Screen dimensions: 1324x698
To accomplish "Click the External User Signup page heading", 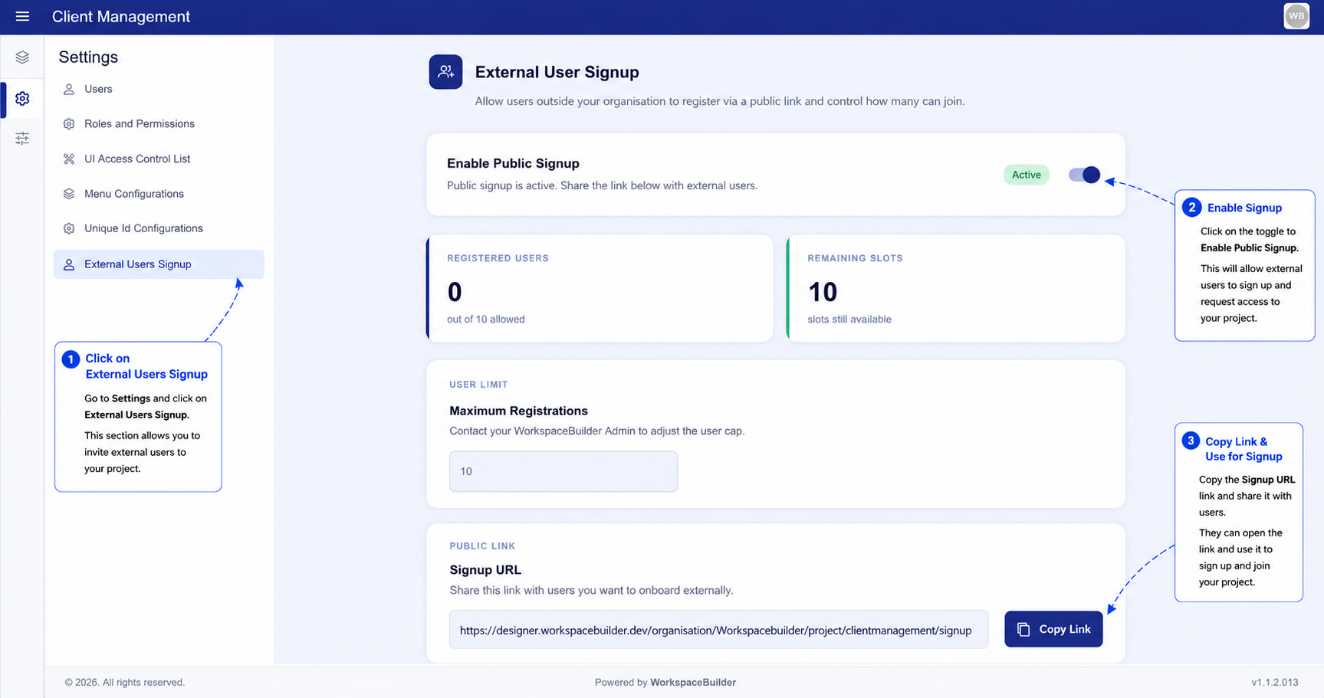I will pyautogui.click(x=557, y=72).
